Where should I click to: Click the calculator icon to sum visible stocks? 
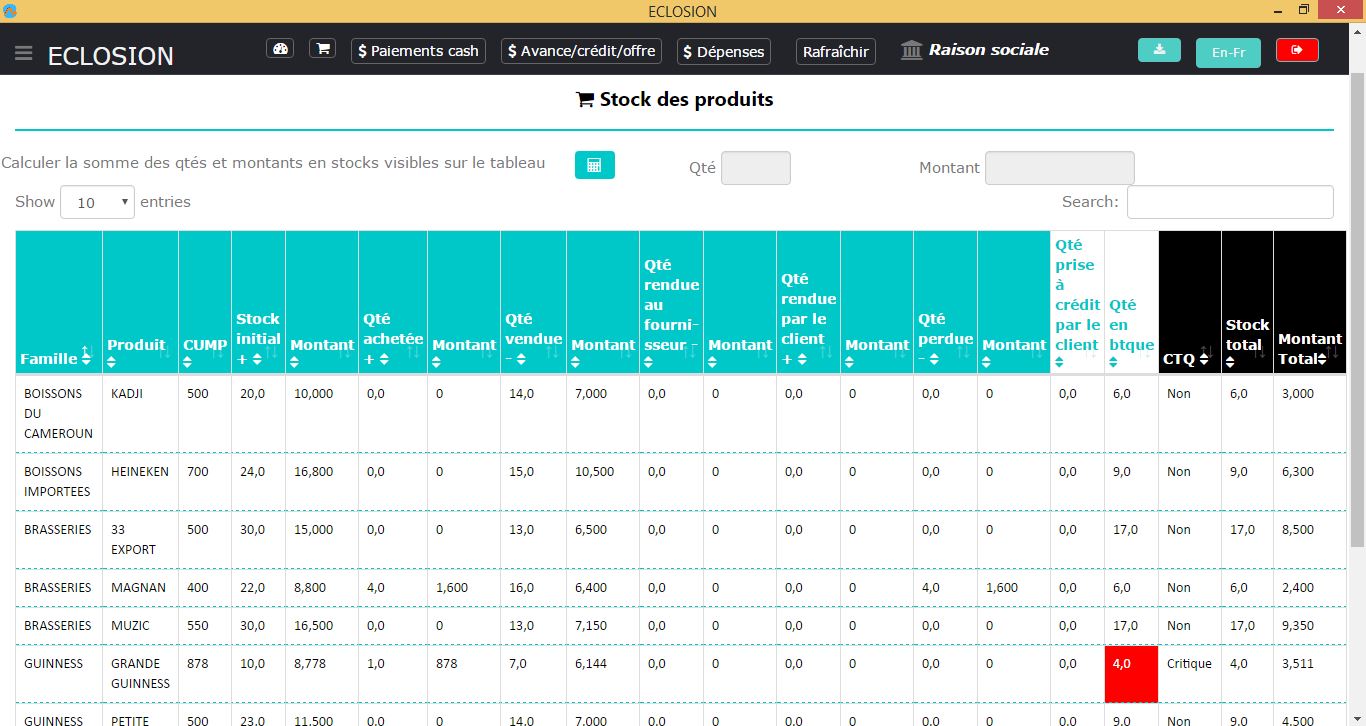595,164
